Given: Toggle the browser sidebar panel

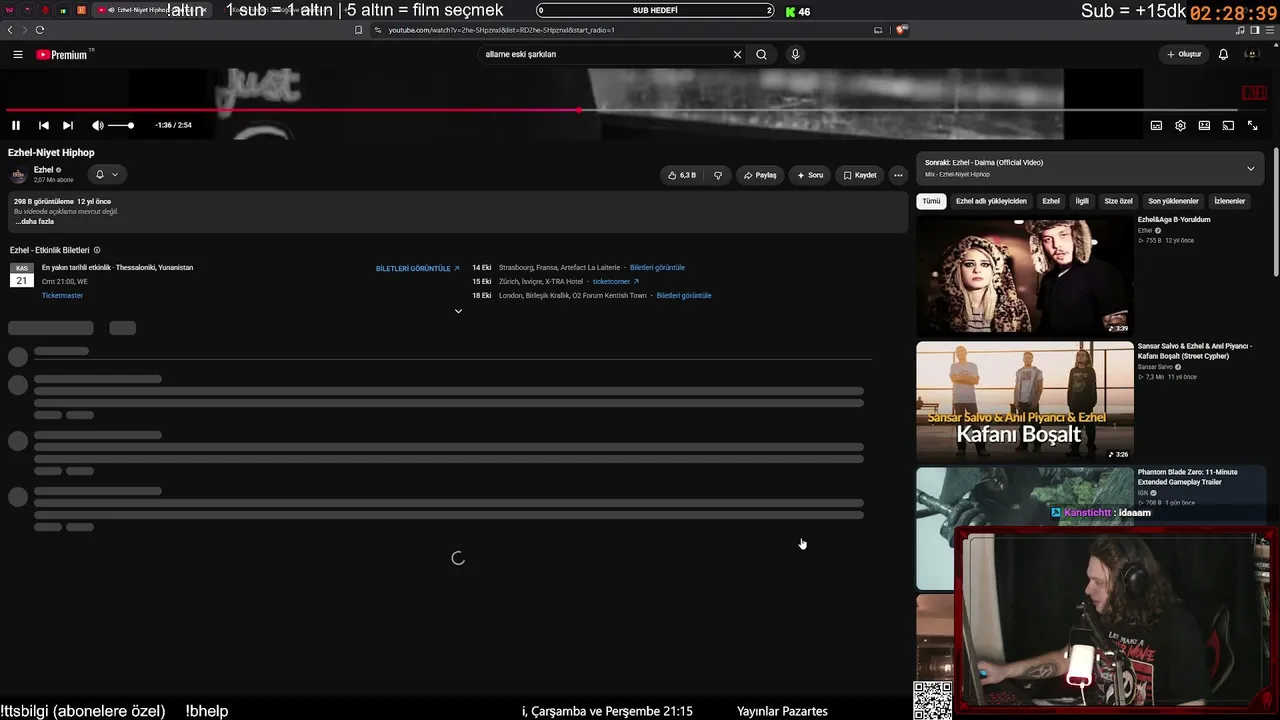Looking at the screenshot, I should [x=1255, y=30].
